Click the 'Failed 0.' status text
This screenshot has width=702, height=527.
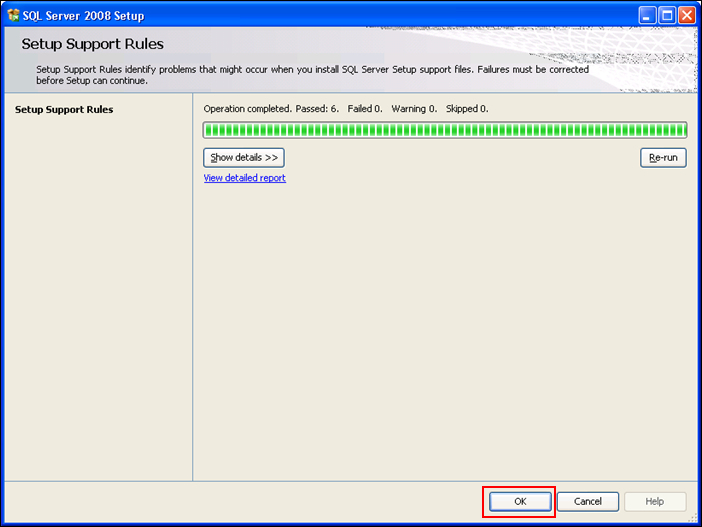click(365, 109)
